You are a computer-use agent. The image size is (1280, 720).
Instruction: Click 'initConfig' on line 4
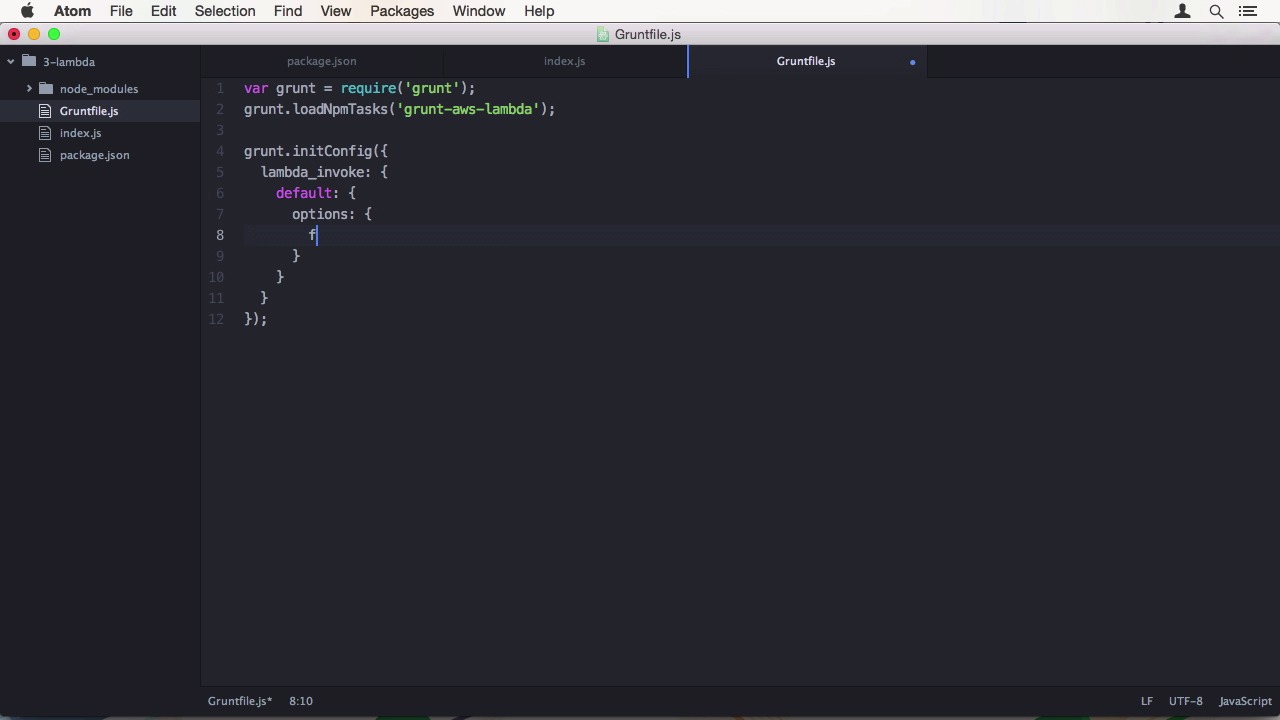coord(333,151)
